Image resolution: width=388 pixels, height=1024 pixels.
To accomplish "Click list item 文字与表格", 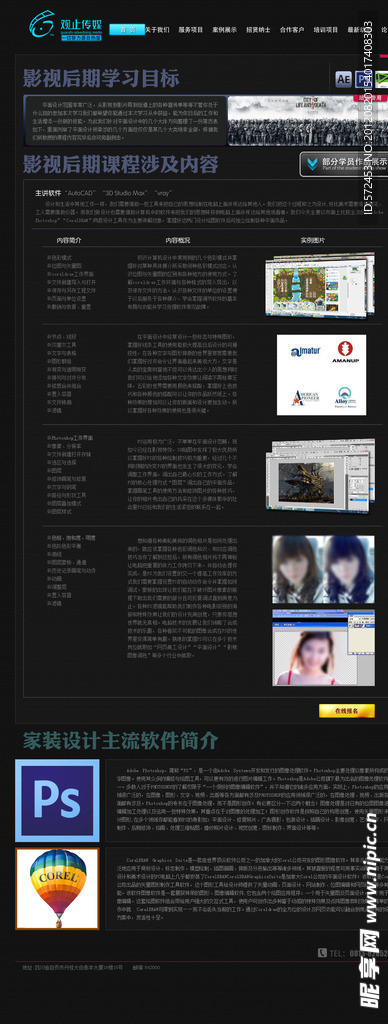I will click(61, 353).
